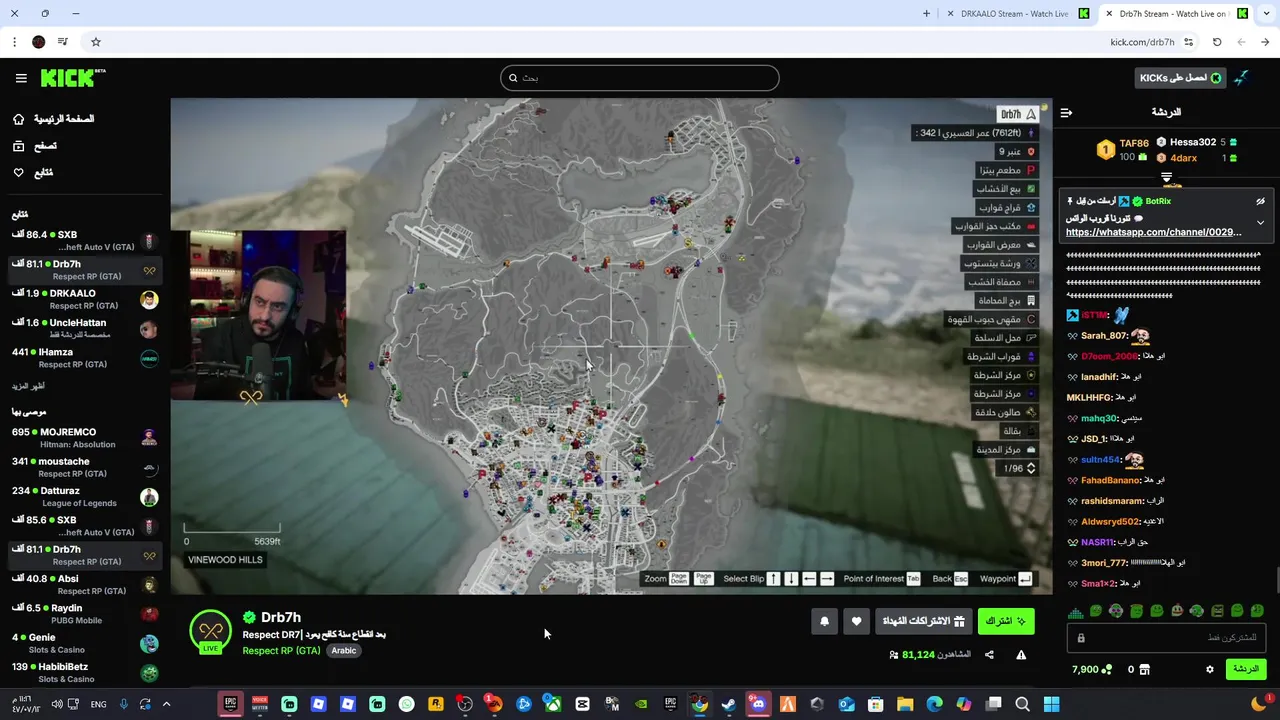Open the IHamza channel in sidebar
The image size is (1280, 720).
click(x=85, y=358)
